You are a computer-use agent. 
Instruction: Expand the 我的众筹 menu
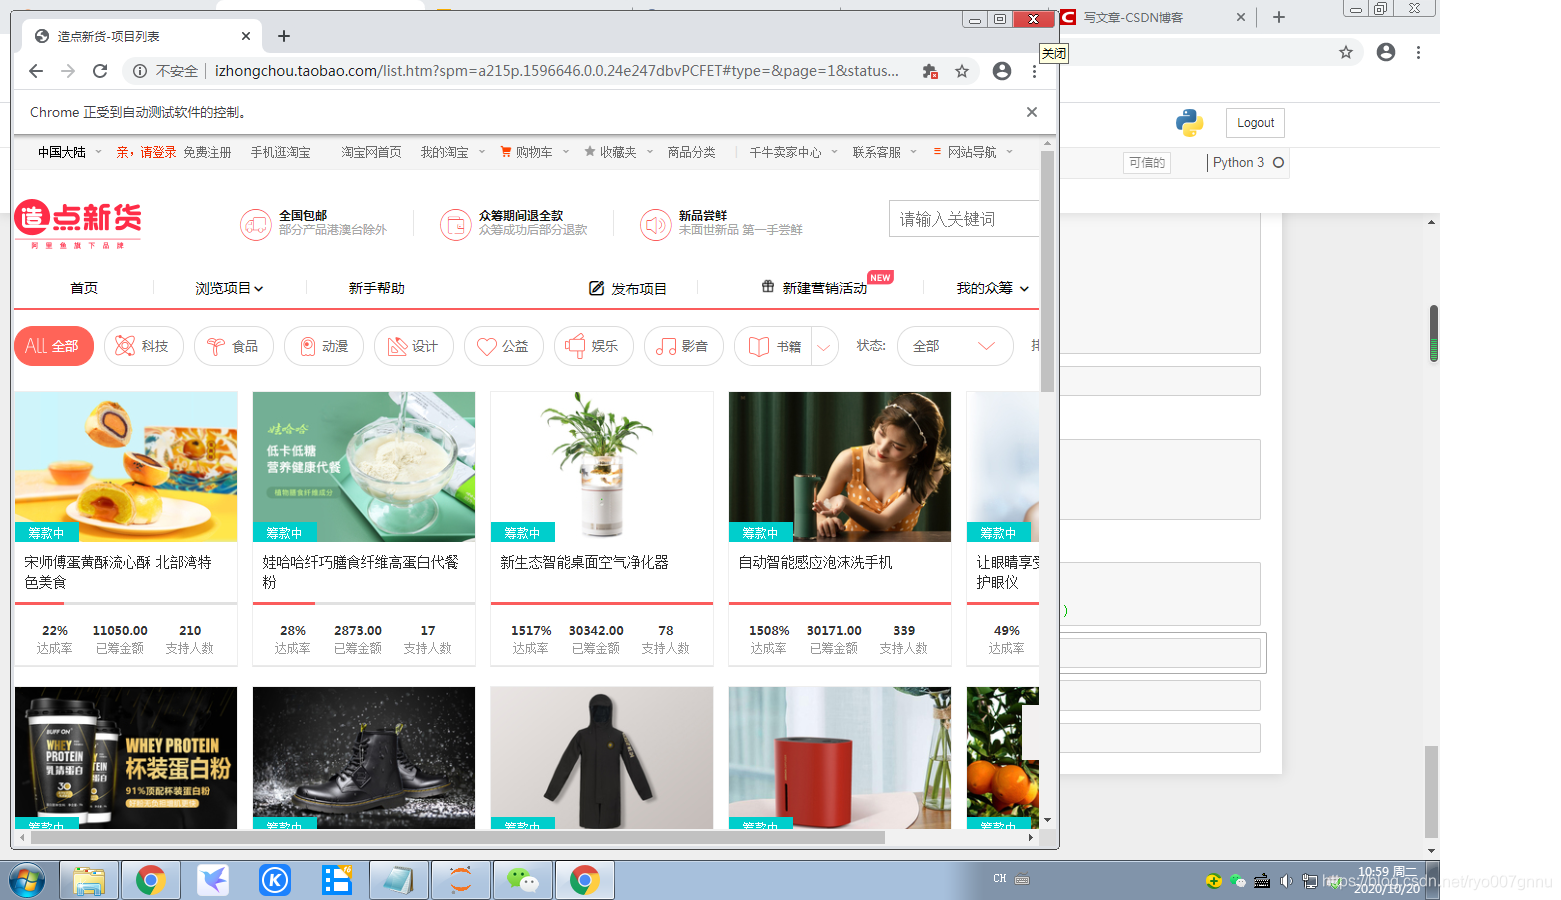(x=993, y=288)
